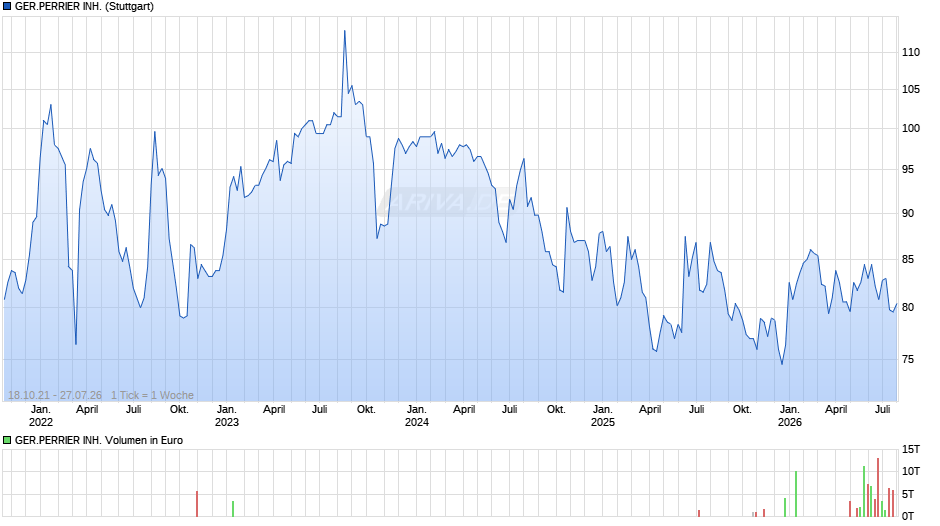This screenshot has height=526, width=940.
Task: Click the 100 price axis label
Action: [x=911, y=128]
